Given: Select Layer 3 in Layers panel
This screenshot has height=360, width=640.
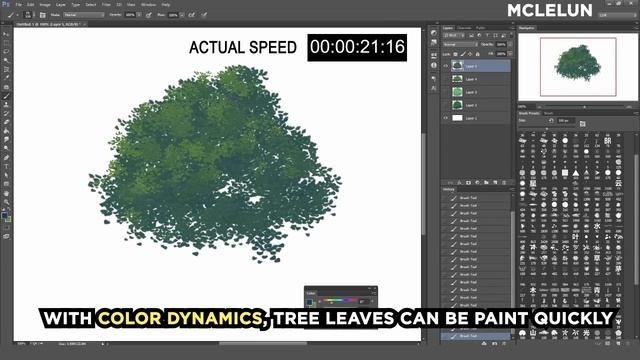Looking at the screenshot, I should coord(476,92).
